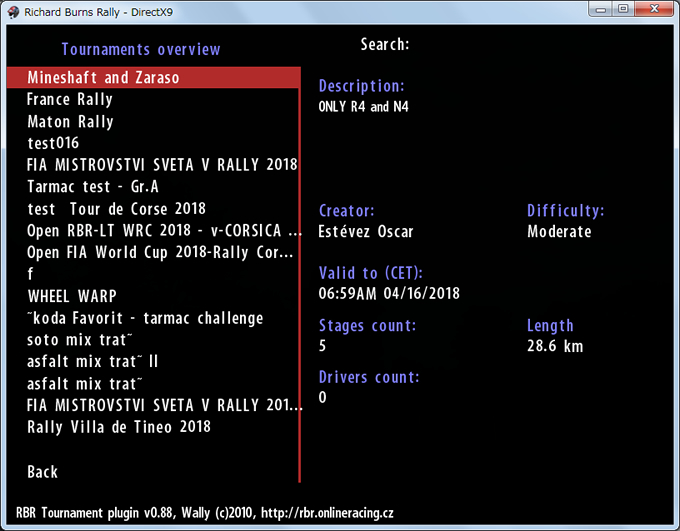Select the Mineshaft and Zaraso tournament

coord(154,78)
